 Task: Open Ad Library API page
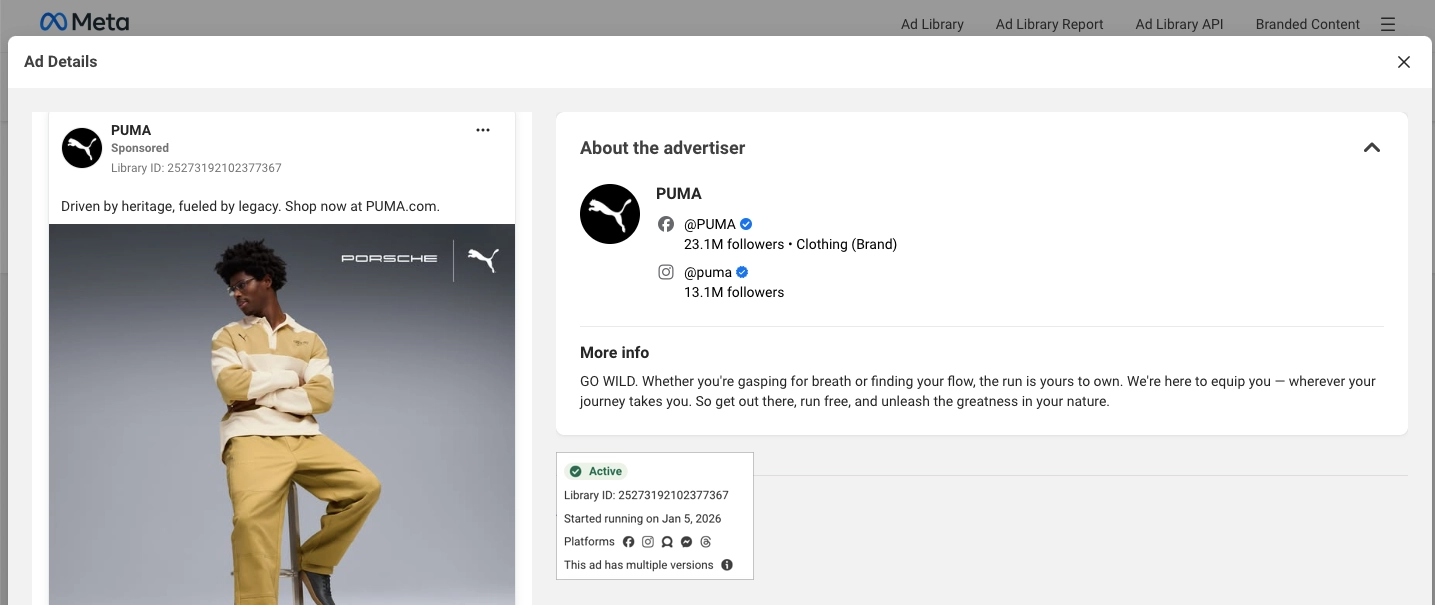[x=1179, y=24]
